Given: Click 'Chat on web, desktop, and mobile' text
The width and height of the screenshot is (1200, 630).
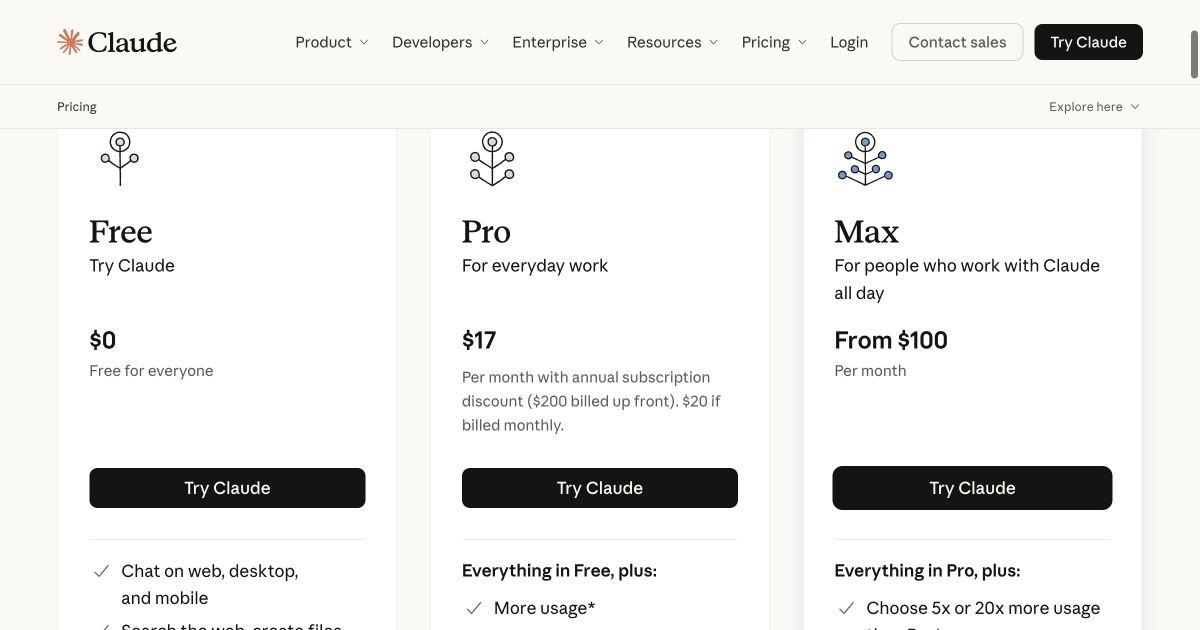Looking at the screenshot, I should 210,585.
